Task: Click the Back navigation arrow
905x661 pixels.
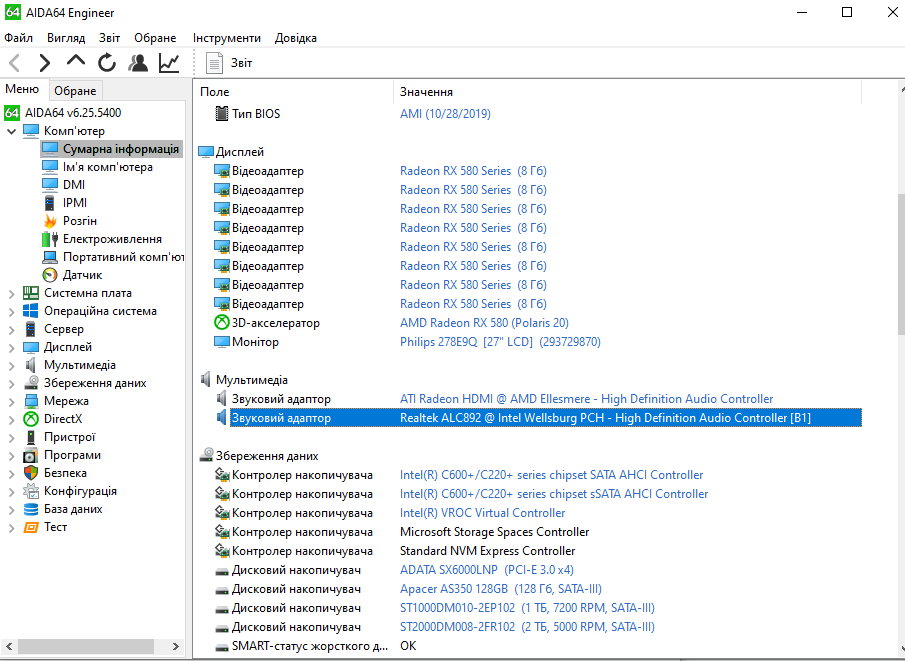Action: tap(15, 62)
